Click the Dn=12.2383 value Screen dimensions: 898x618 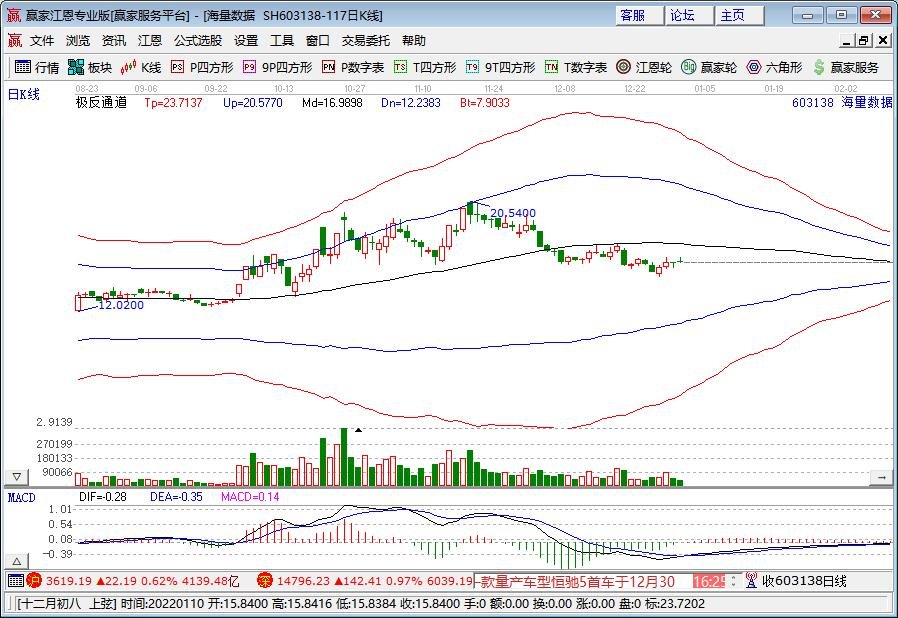pos(411,103)
